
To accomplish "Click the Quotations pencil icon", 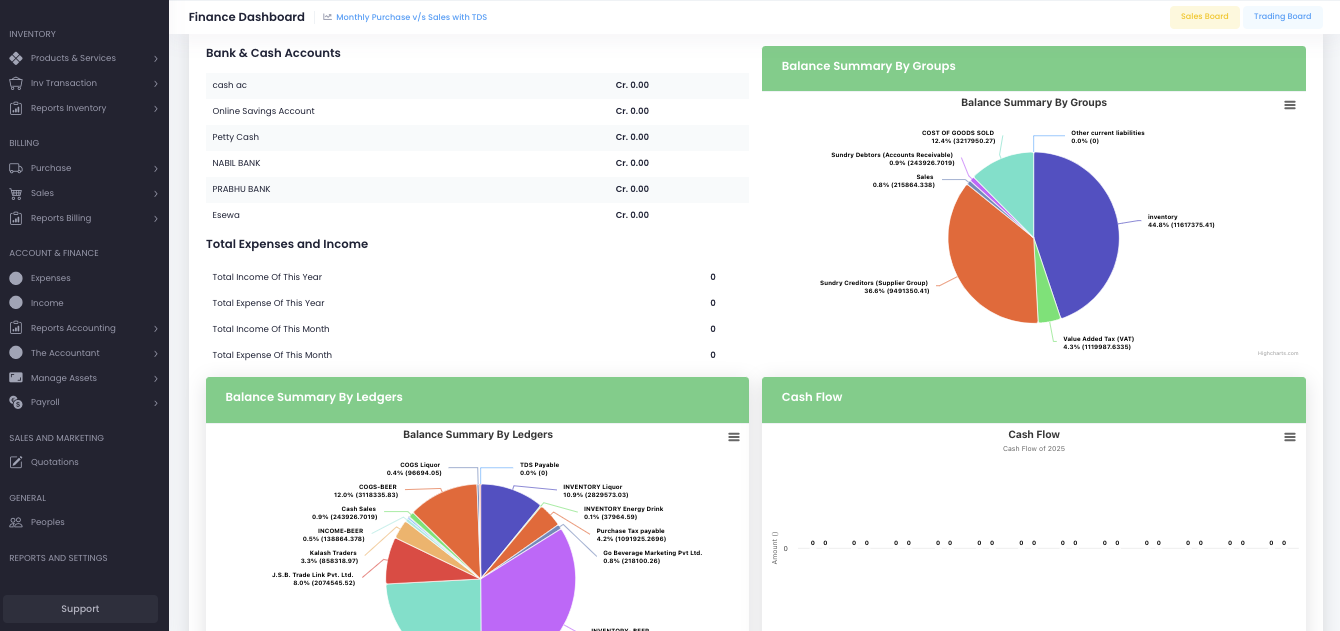I will click(x=16, y=462).
